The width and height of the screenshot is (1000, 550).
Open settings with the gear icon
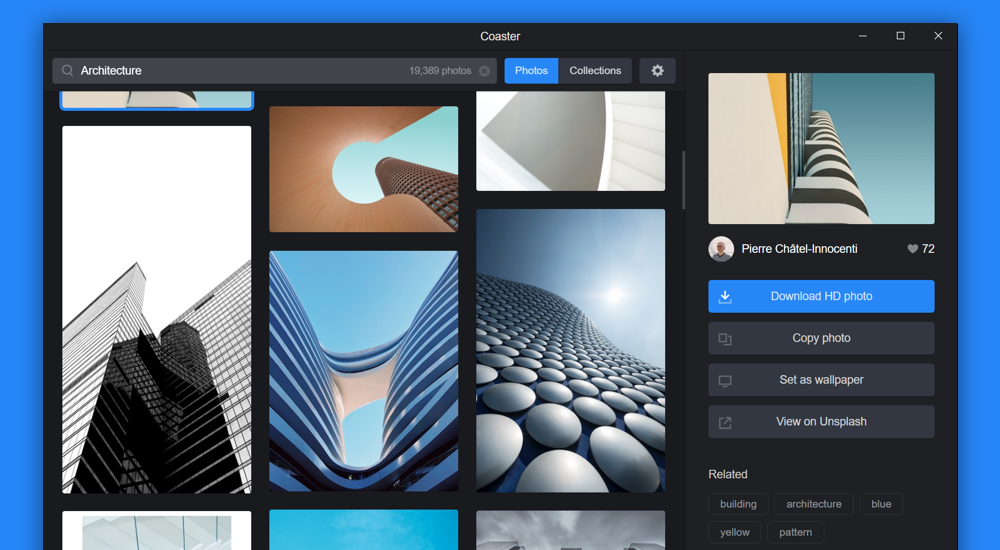coord(658,71)
